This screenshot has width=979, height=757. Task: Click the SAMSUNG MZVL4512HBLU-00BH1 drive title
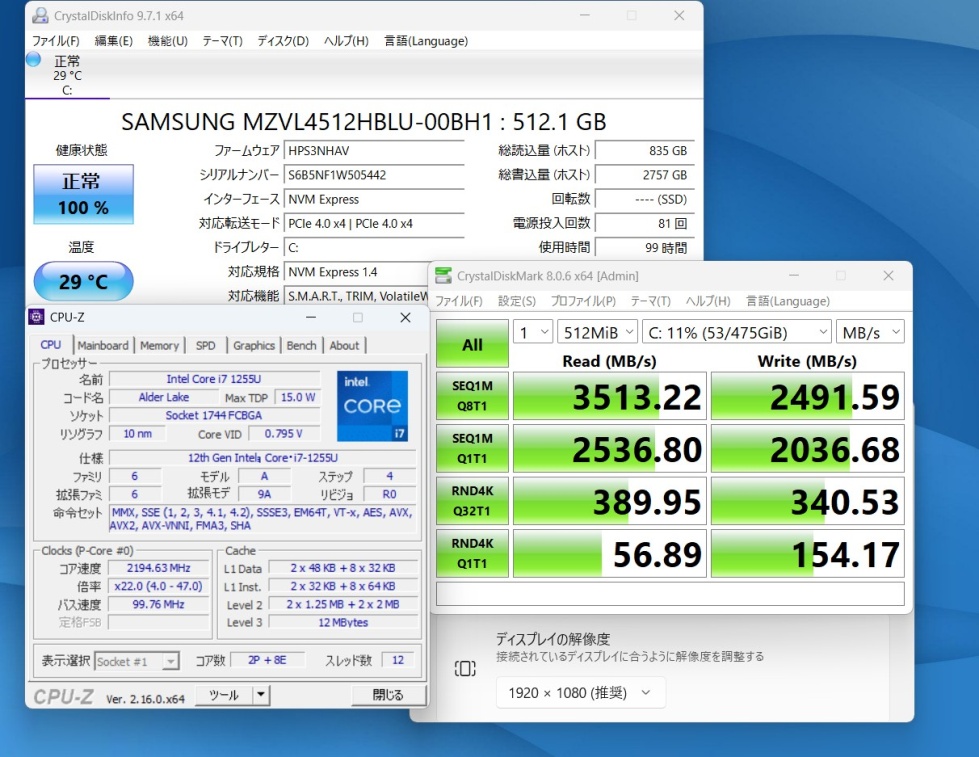pos(363,121)
